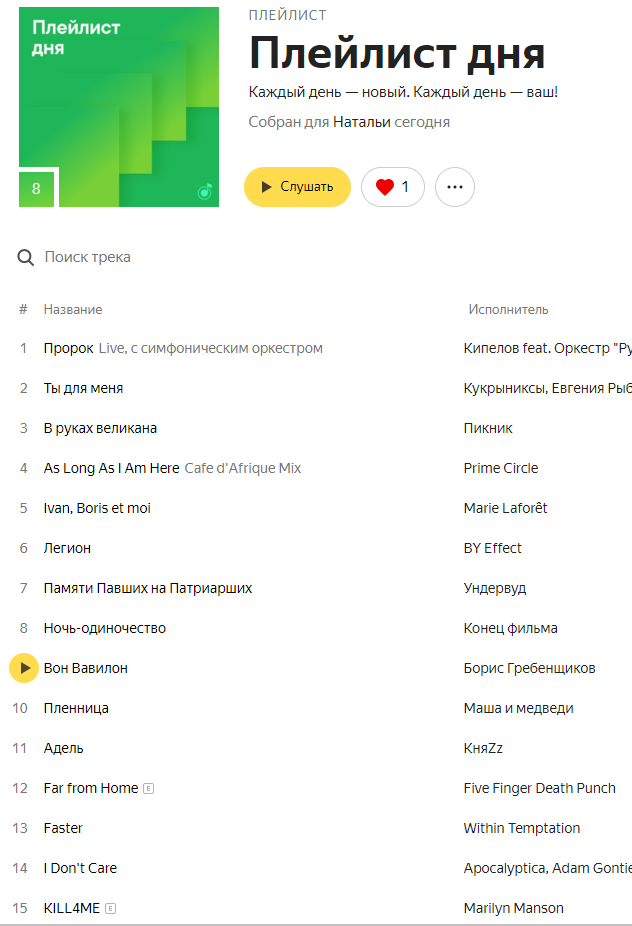
Task: Click the explicit icon next to Far from Home
Action: coord(149,789)
